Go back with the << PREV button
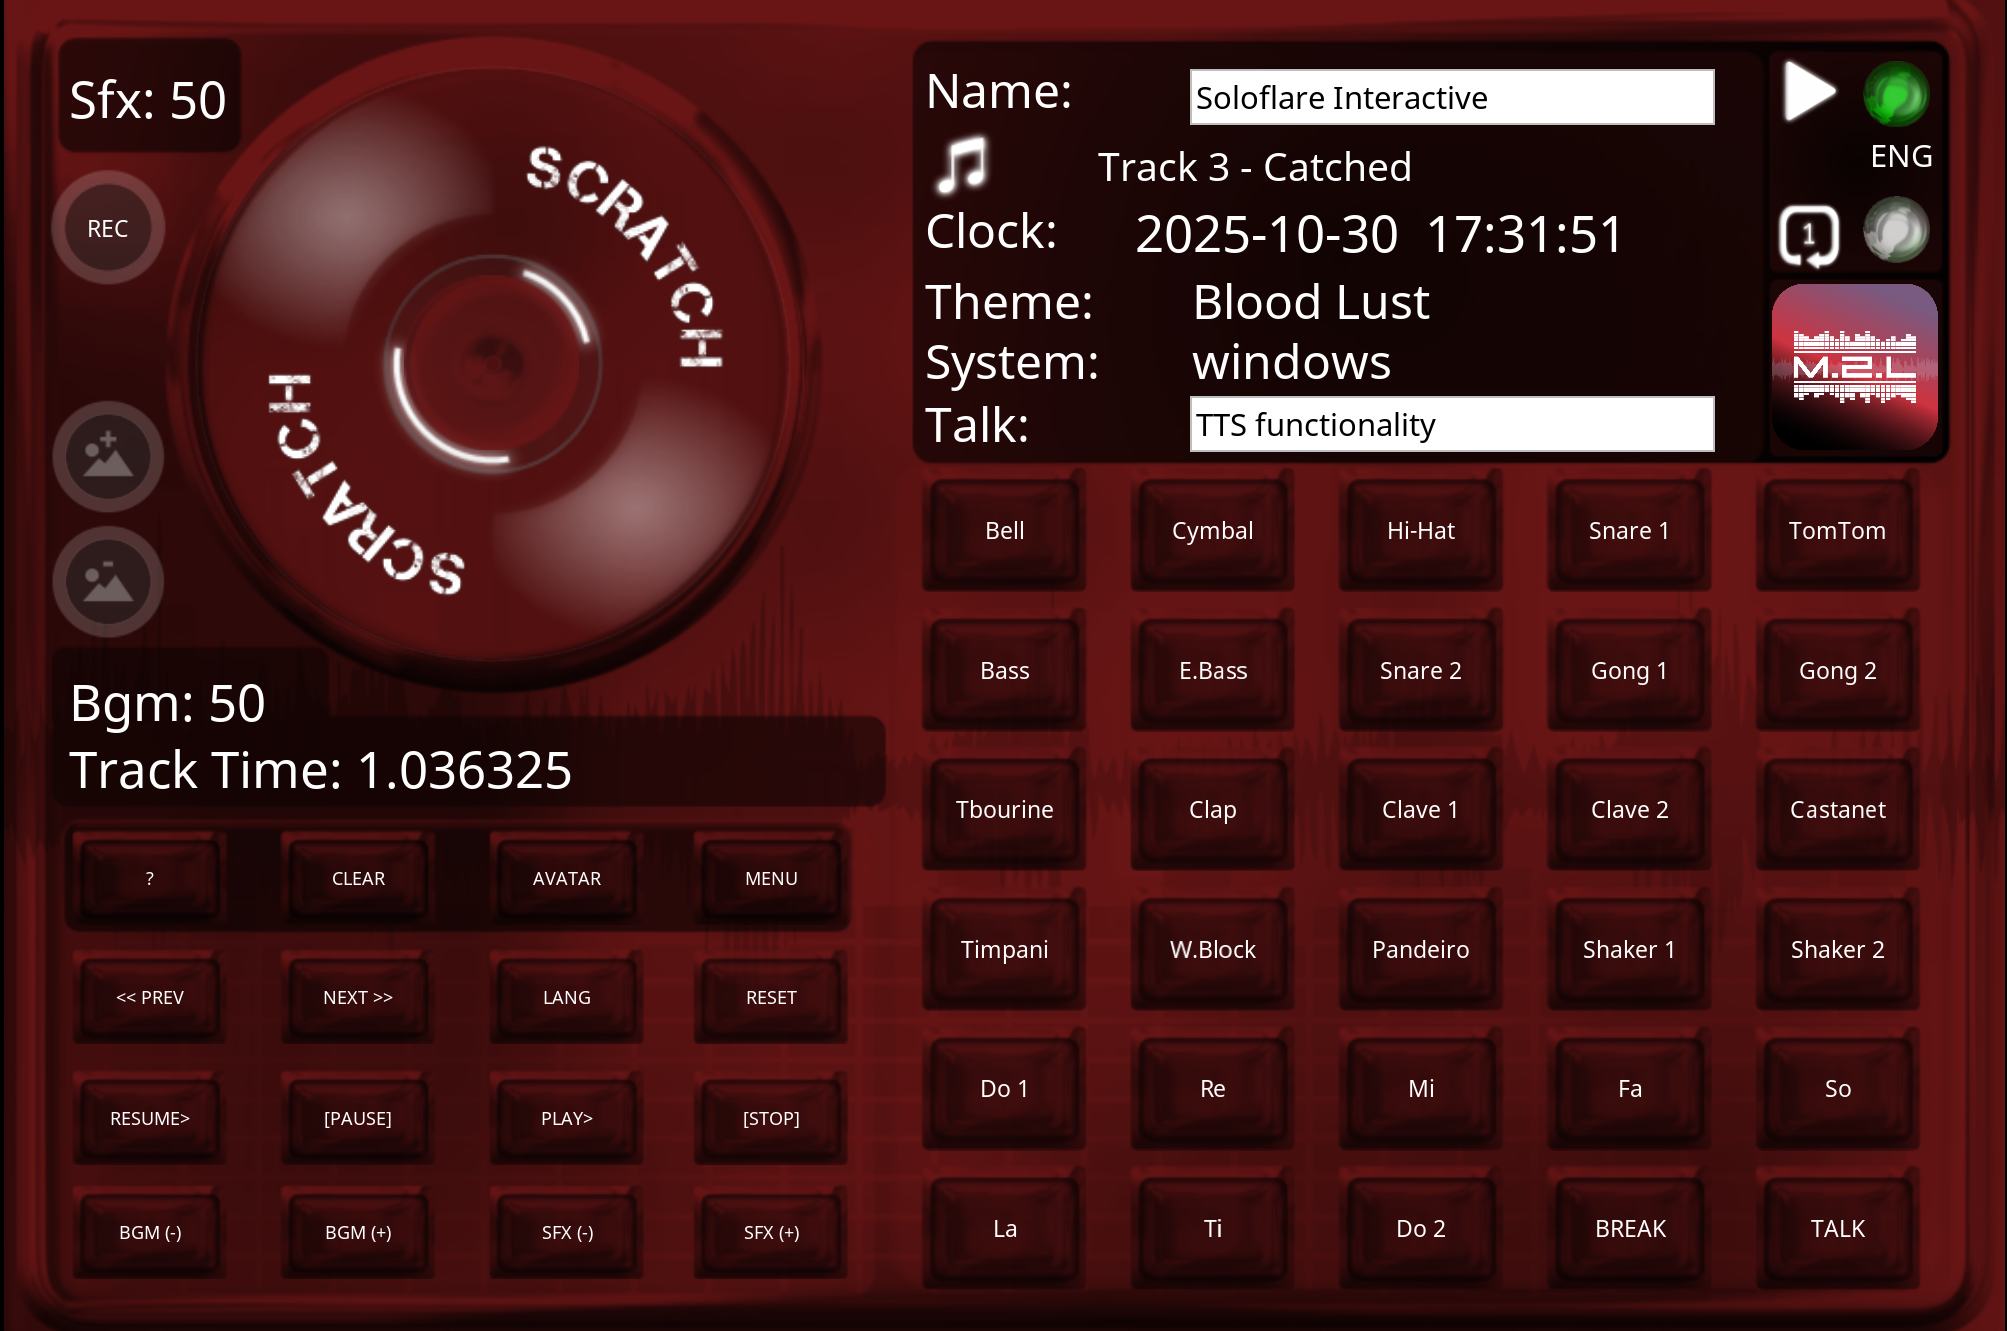 [x=150, y=997]
